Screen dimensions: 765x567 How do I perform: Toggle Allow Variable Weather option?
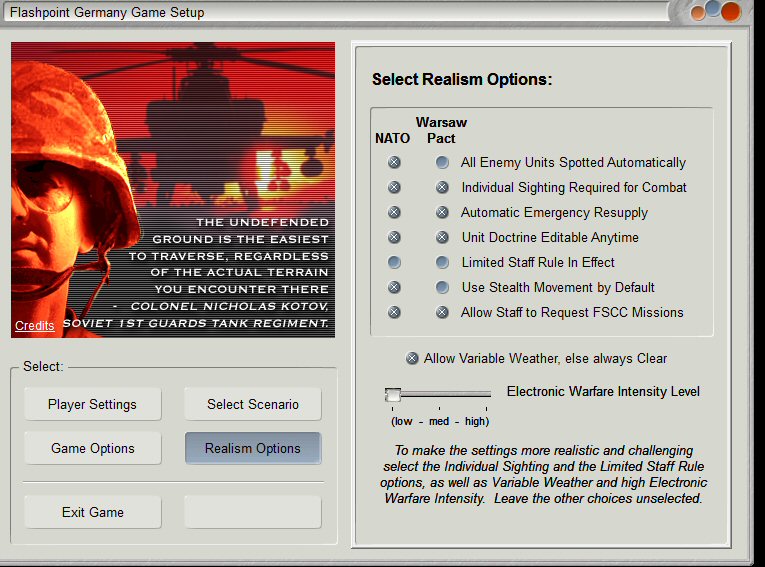[412, 359]
